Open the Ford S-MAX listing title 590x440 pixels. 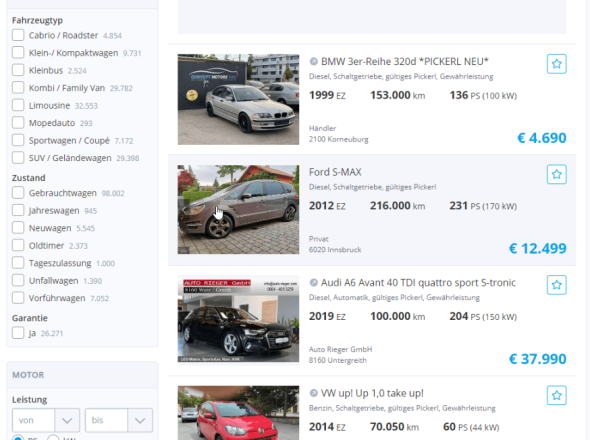tap(335, 172)
